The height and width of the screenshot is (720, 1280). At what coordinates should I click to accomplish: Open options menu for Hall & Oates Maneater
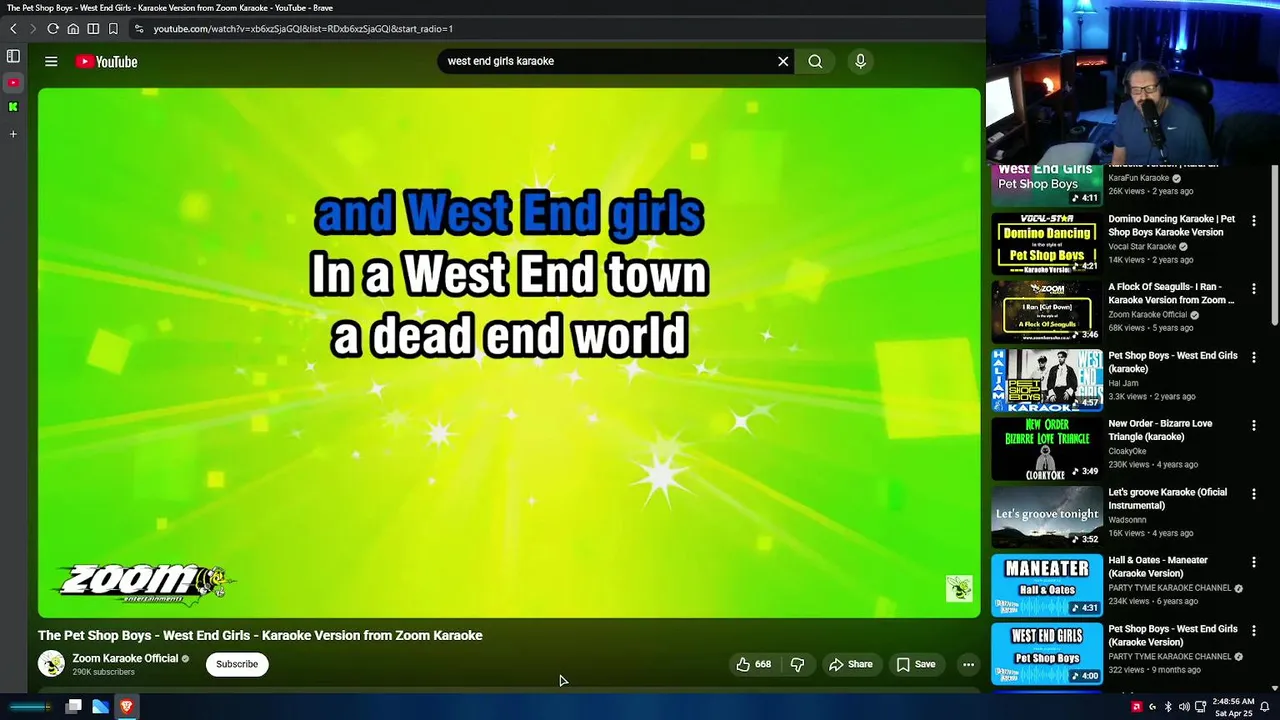(1253, 562)
